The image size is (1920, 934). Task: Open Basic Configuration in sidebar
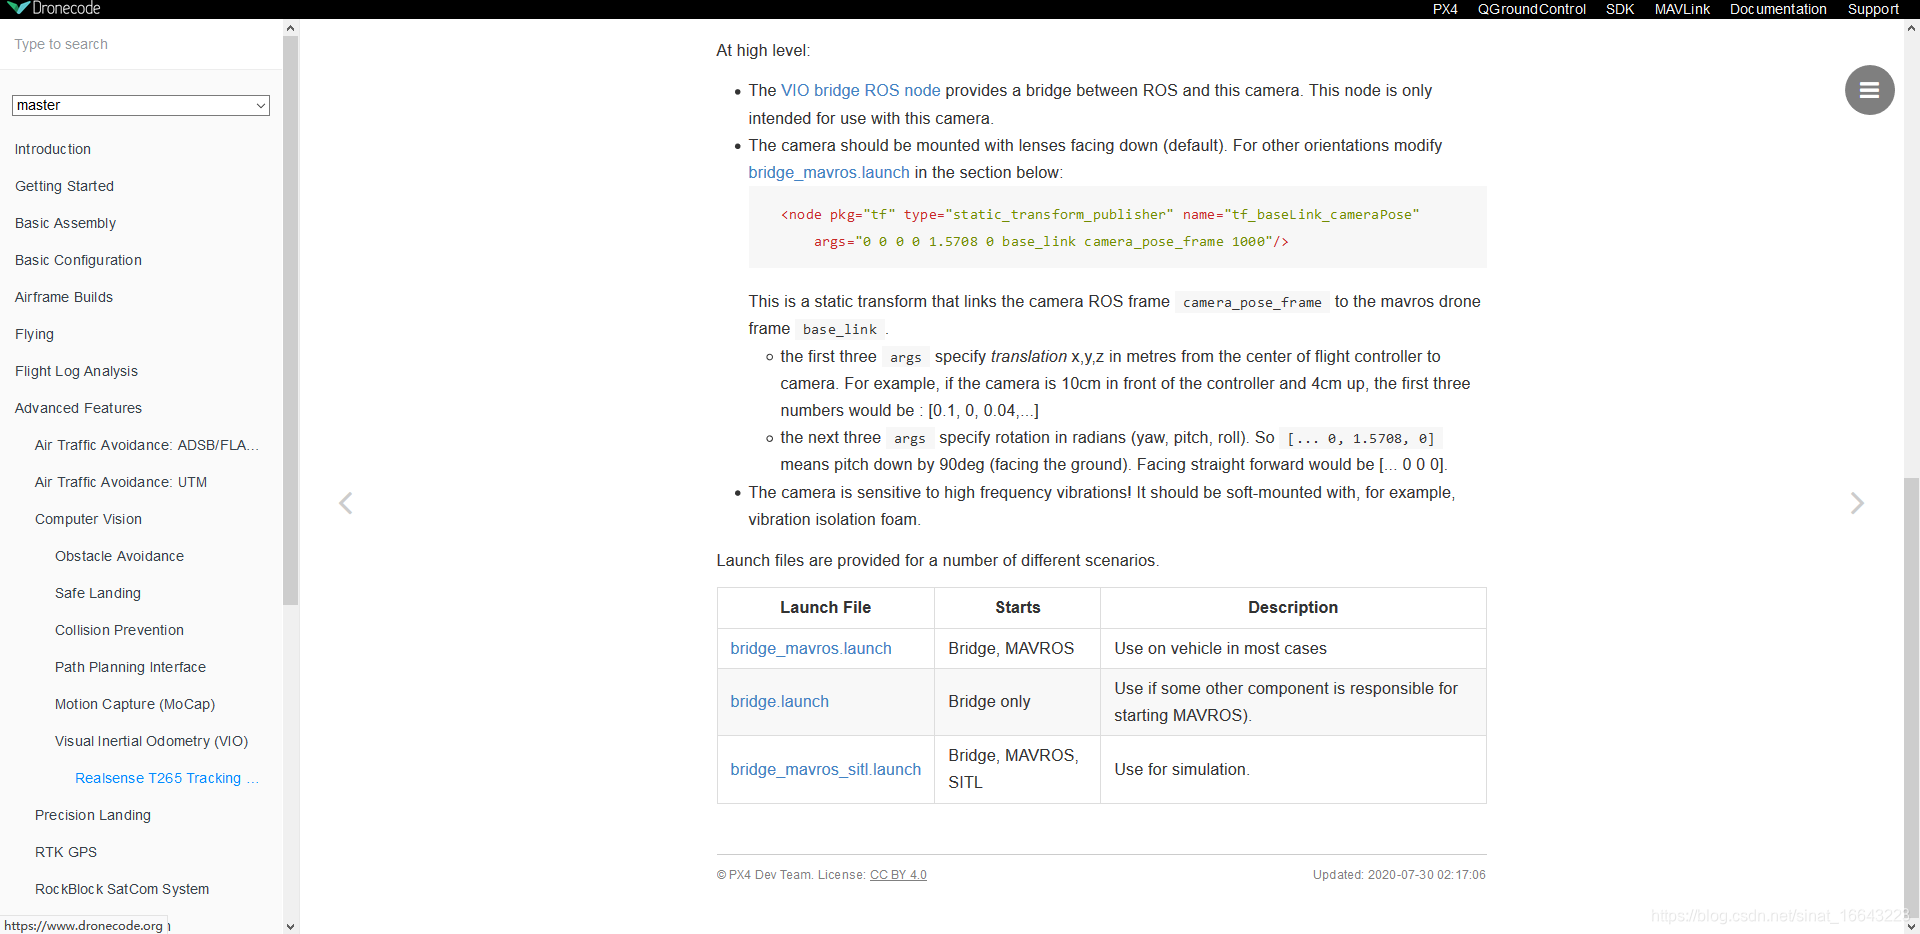(78, 260)
